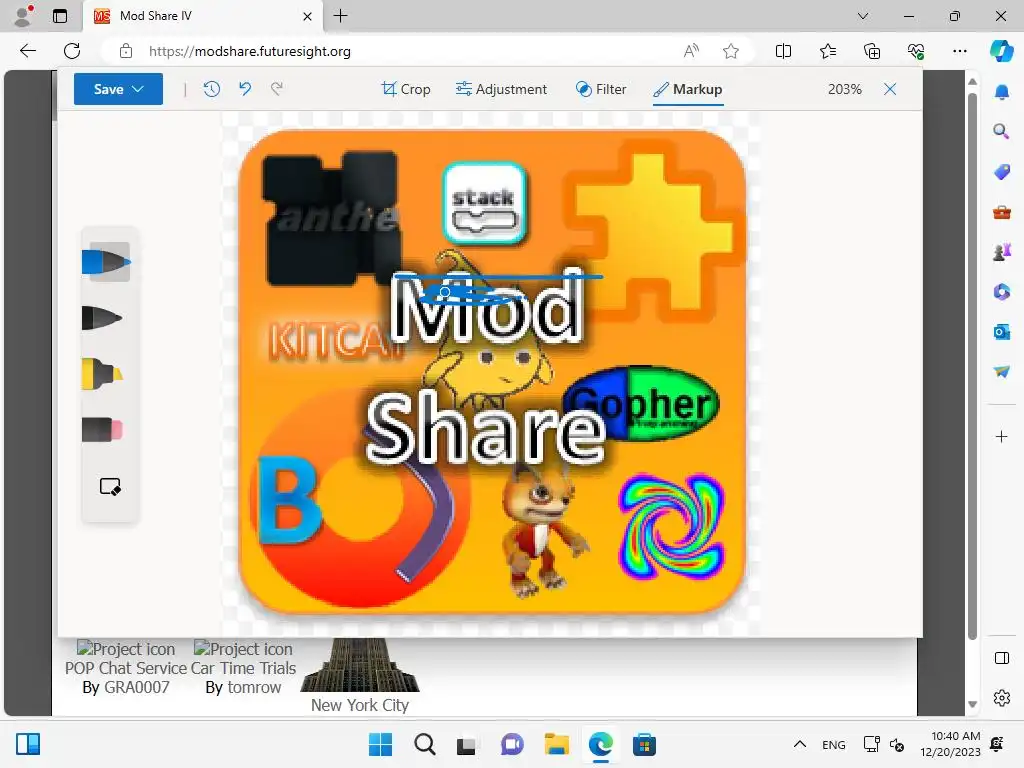
Task: Open tomrow user profile link
Action: point(254,687)
